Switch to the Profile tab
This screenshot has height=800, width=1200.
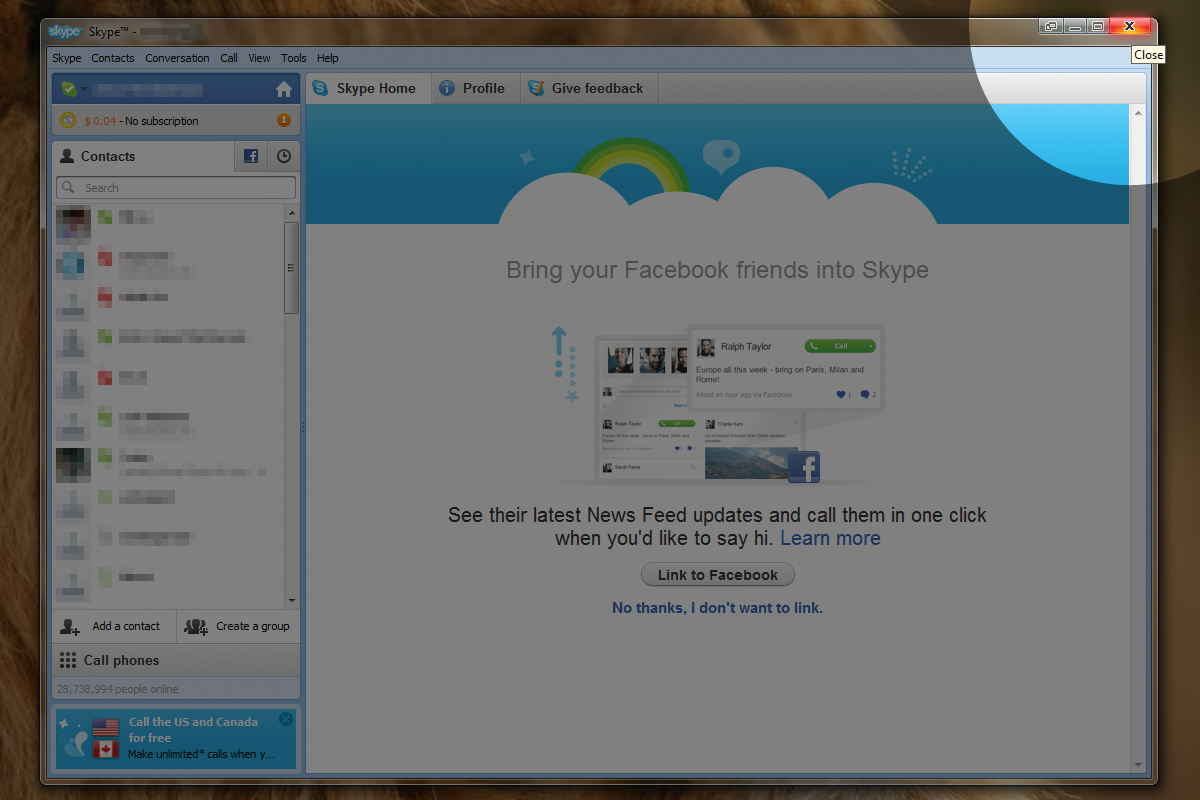(474, 88)
